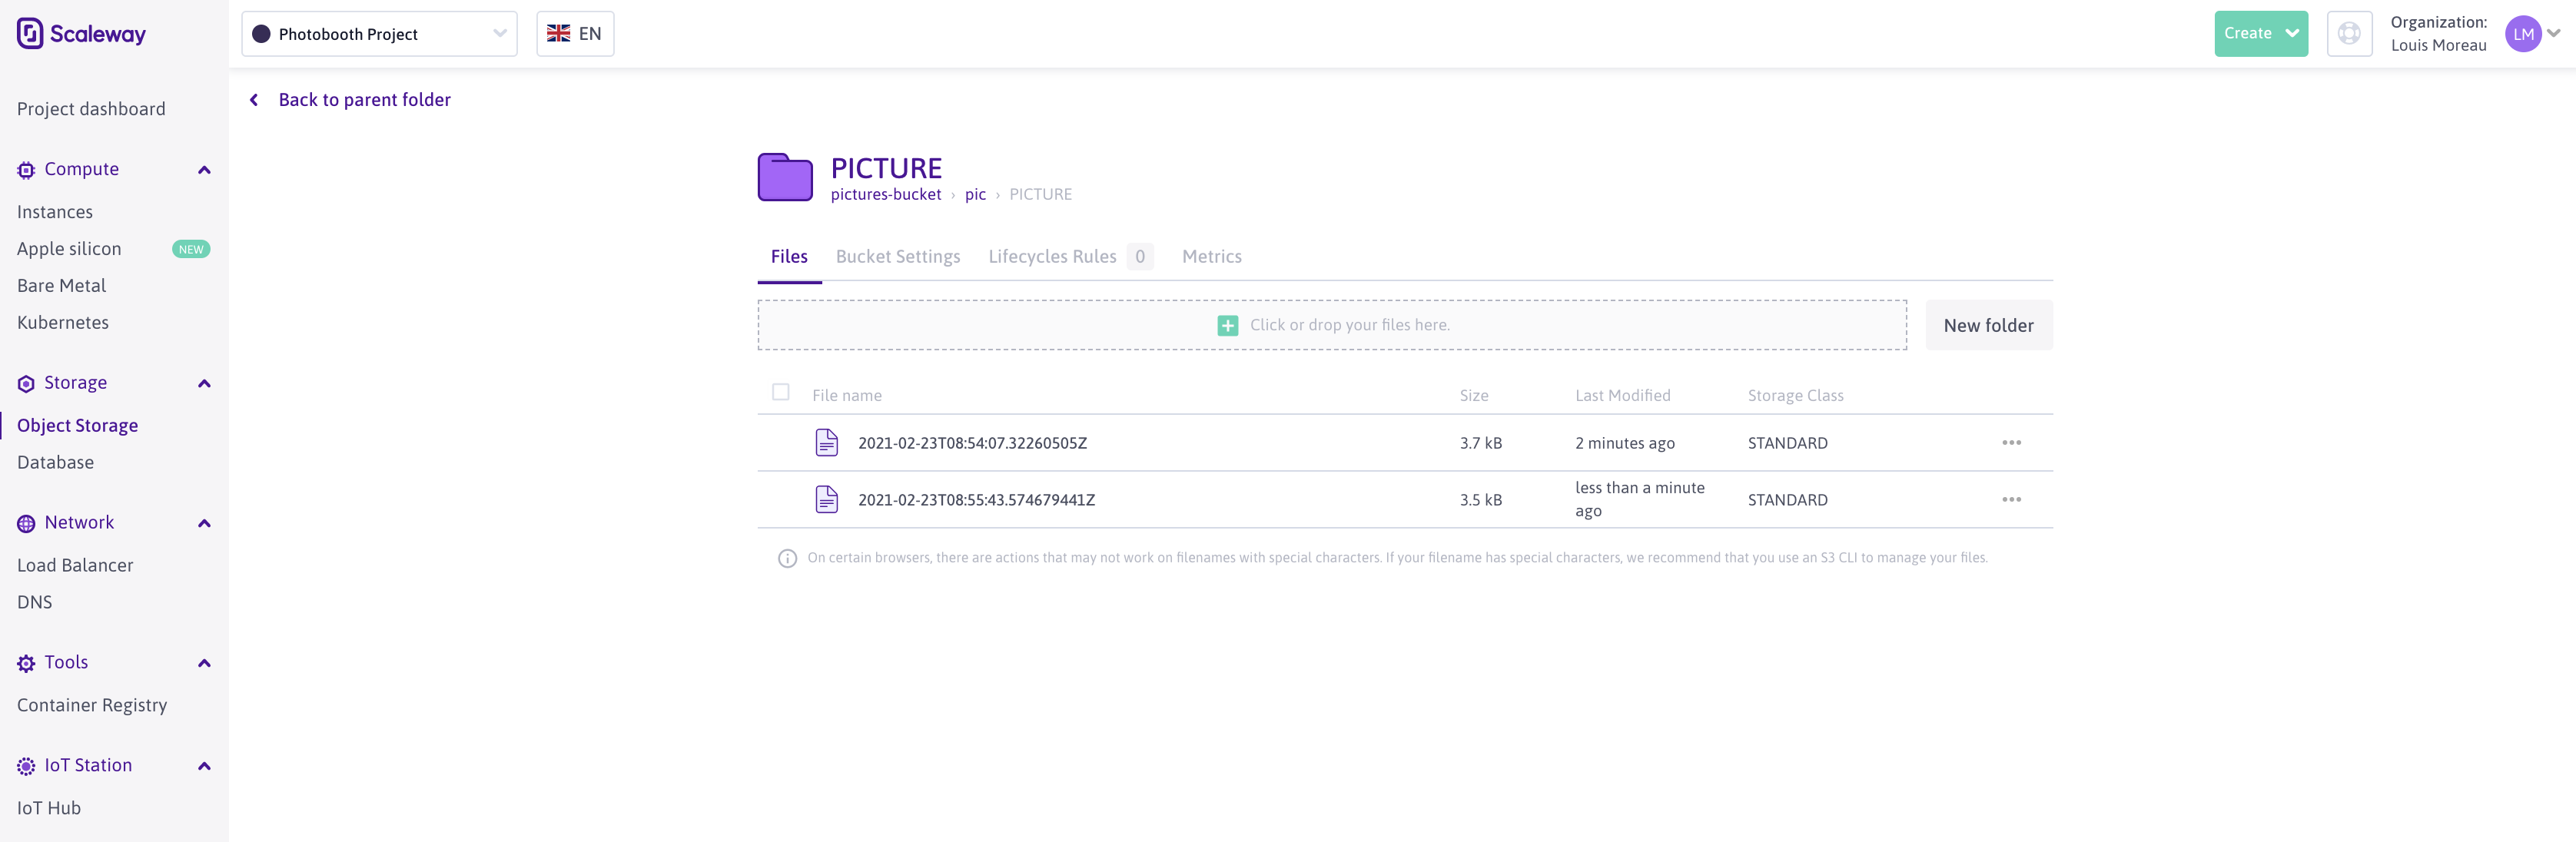The width and height of the screenshot is (2576, 842).
Task: Click the NEW badge next to Apple silicon
Action: coord(191,249)
